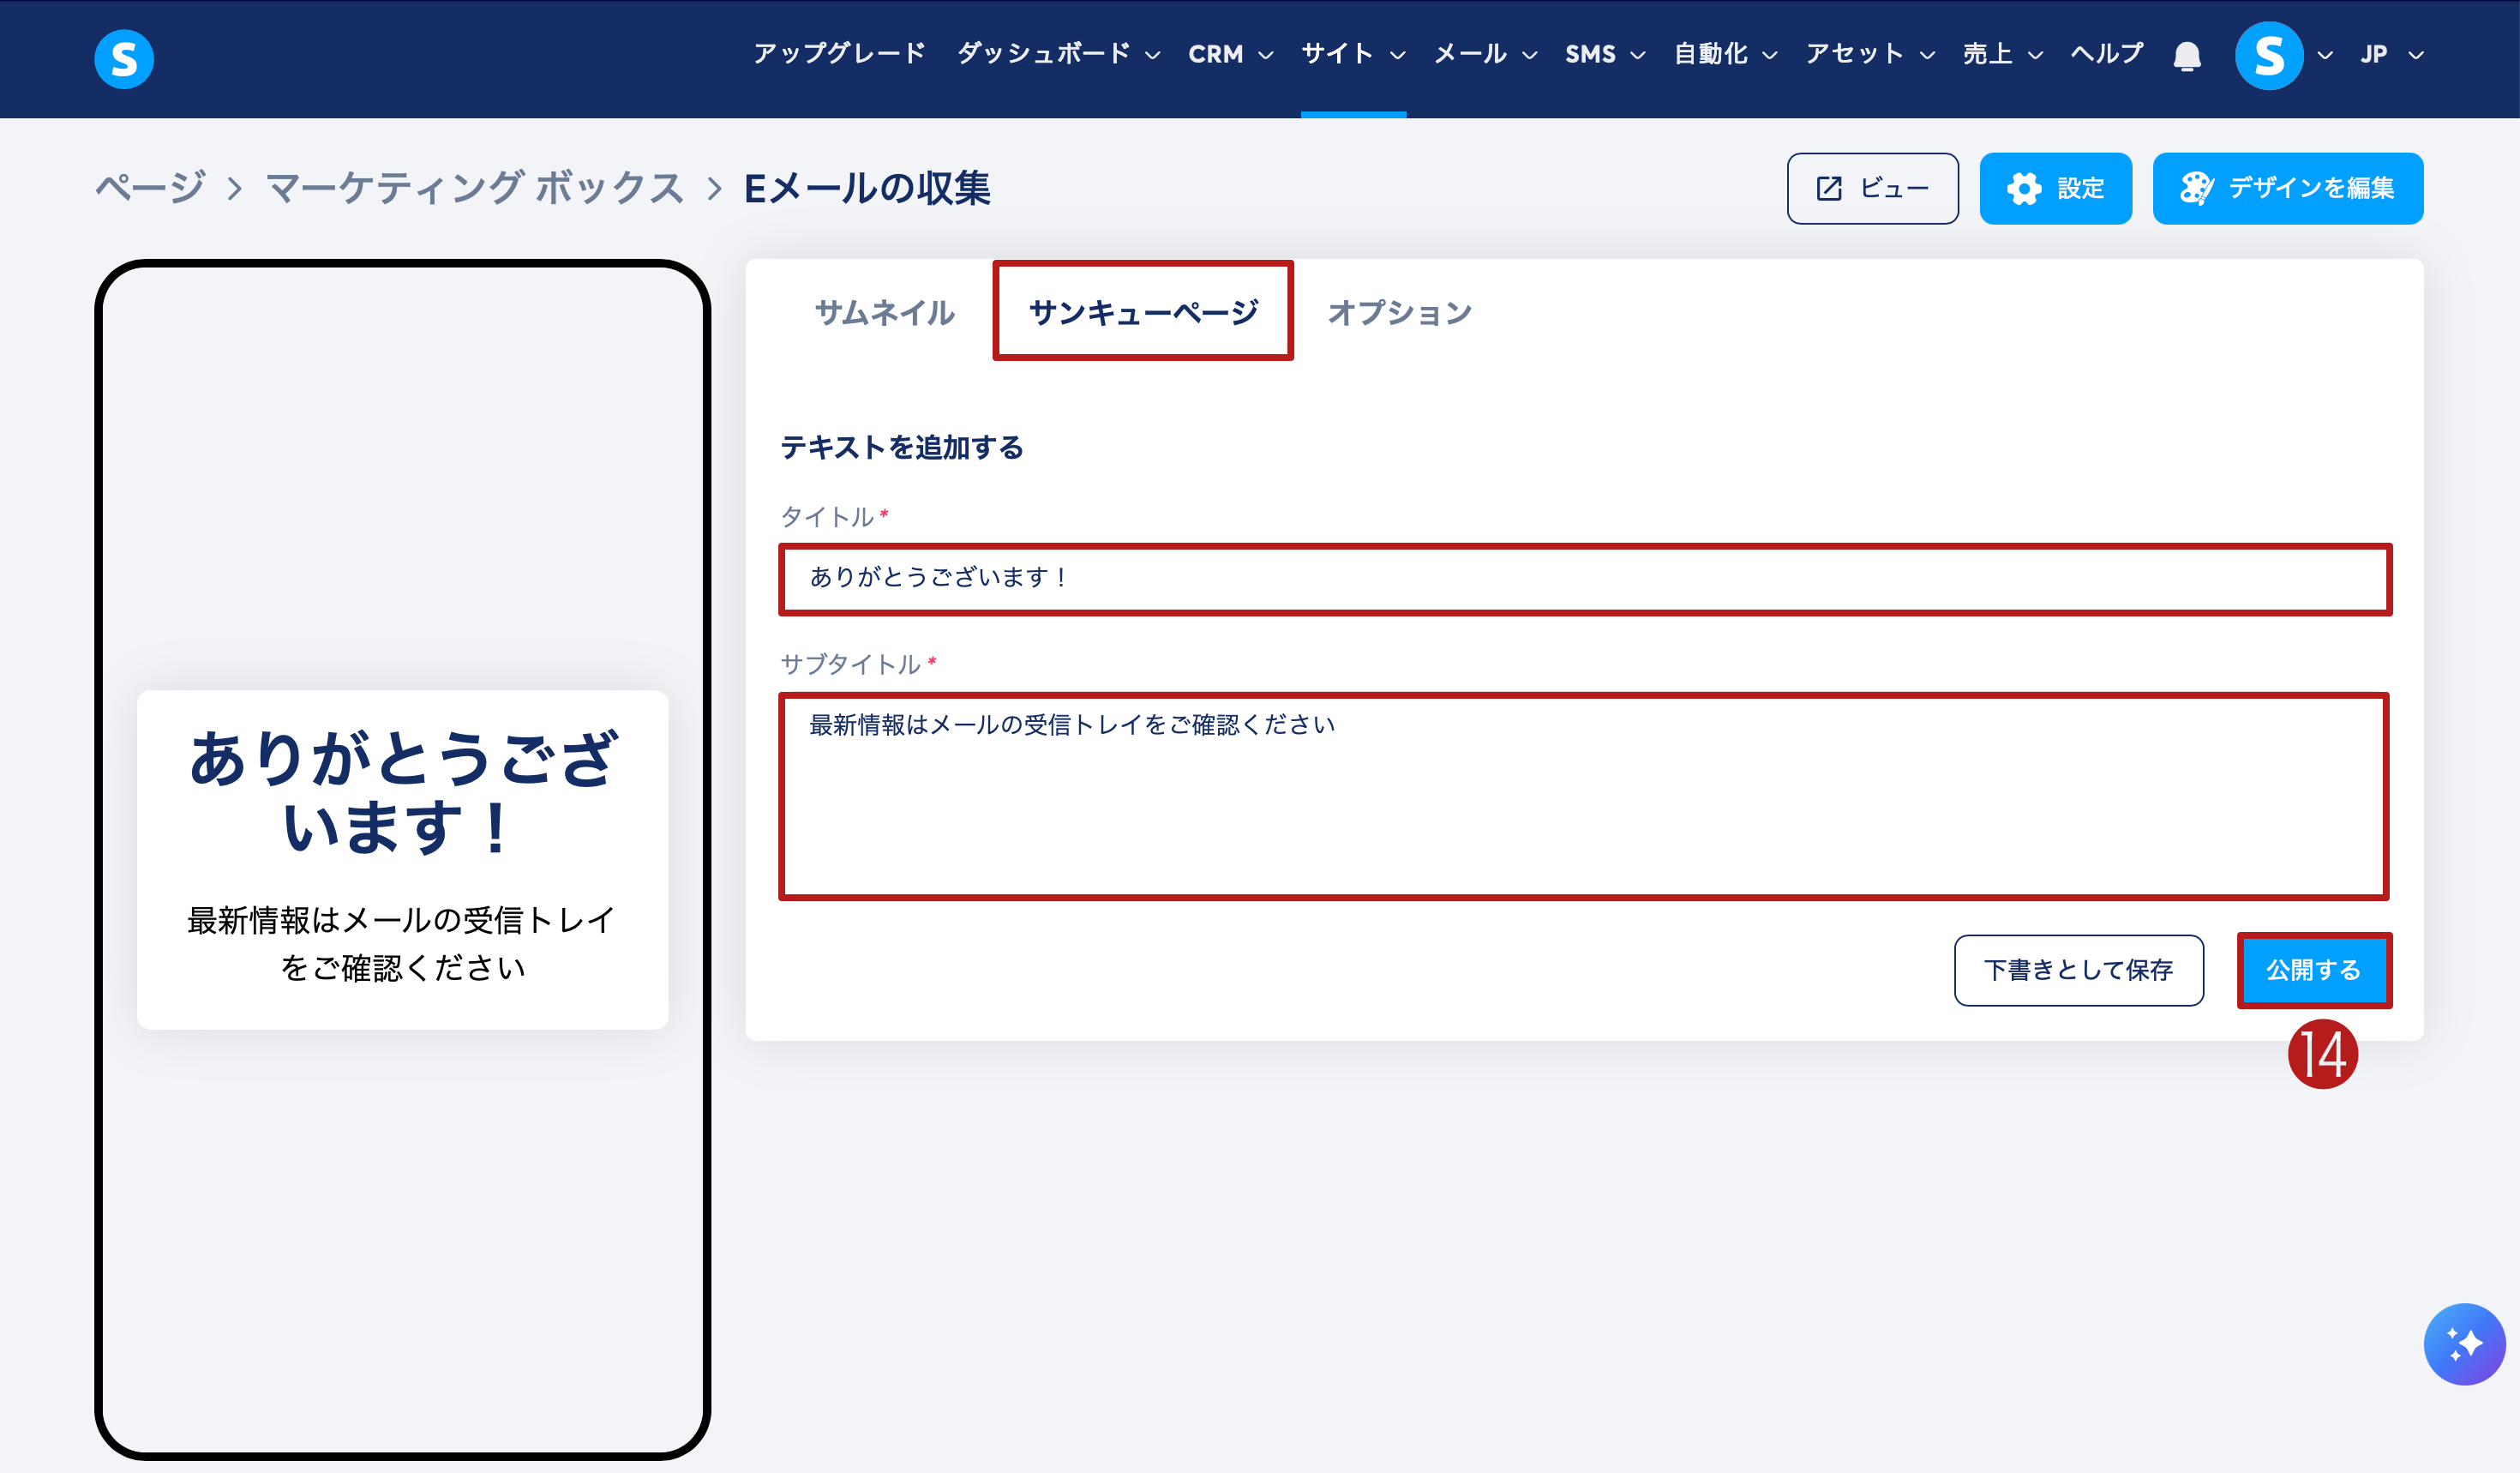Click 下書きとして保存 button
This screenshot has width=2520, height=1473.
[2078, 970]
